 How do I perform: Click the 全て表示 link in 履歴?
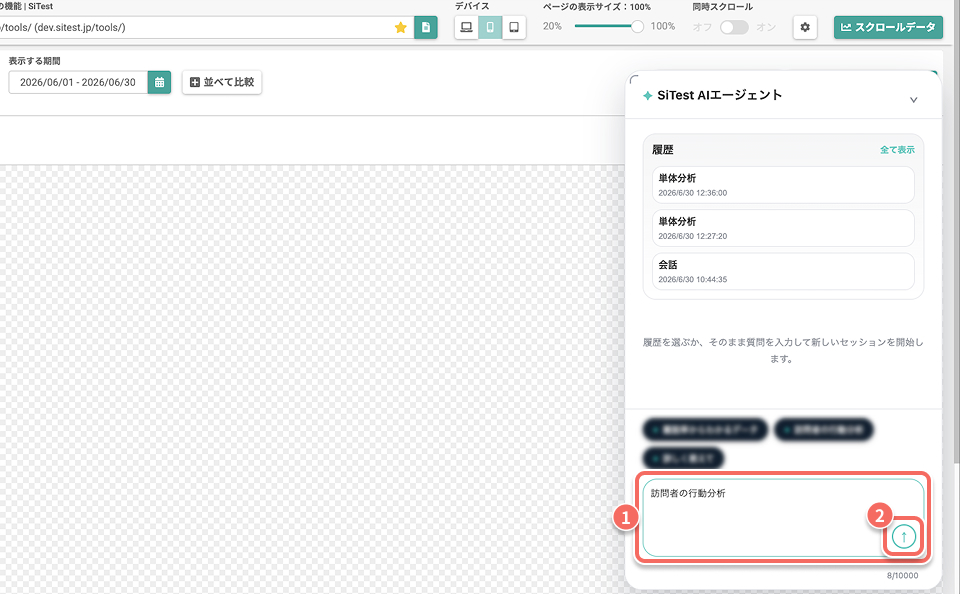[897, 149]
